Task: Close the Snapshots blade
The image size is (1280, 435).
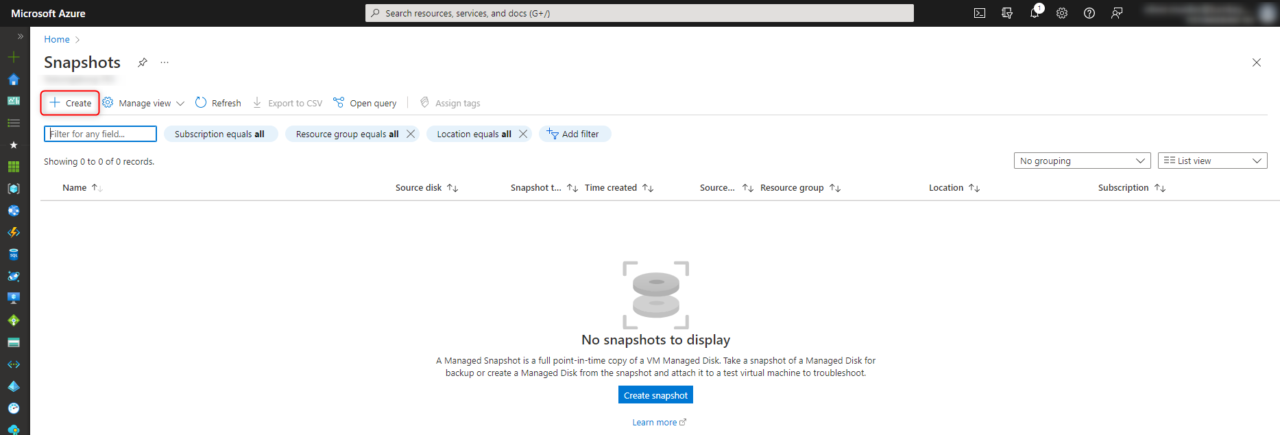Action: 1256,62
